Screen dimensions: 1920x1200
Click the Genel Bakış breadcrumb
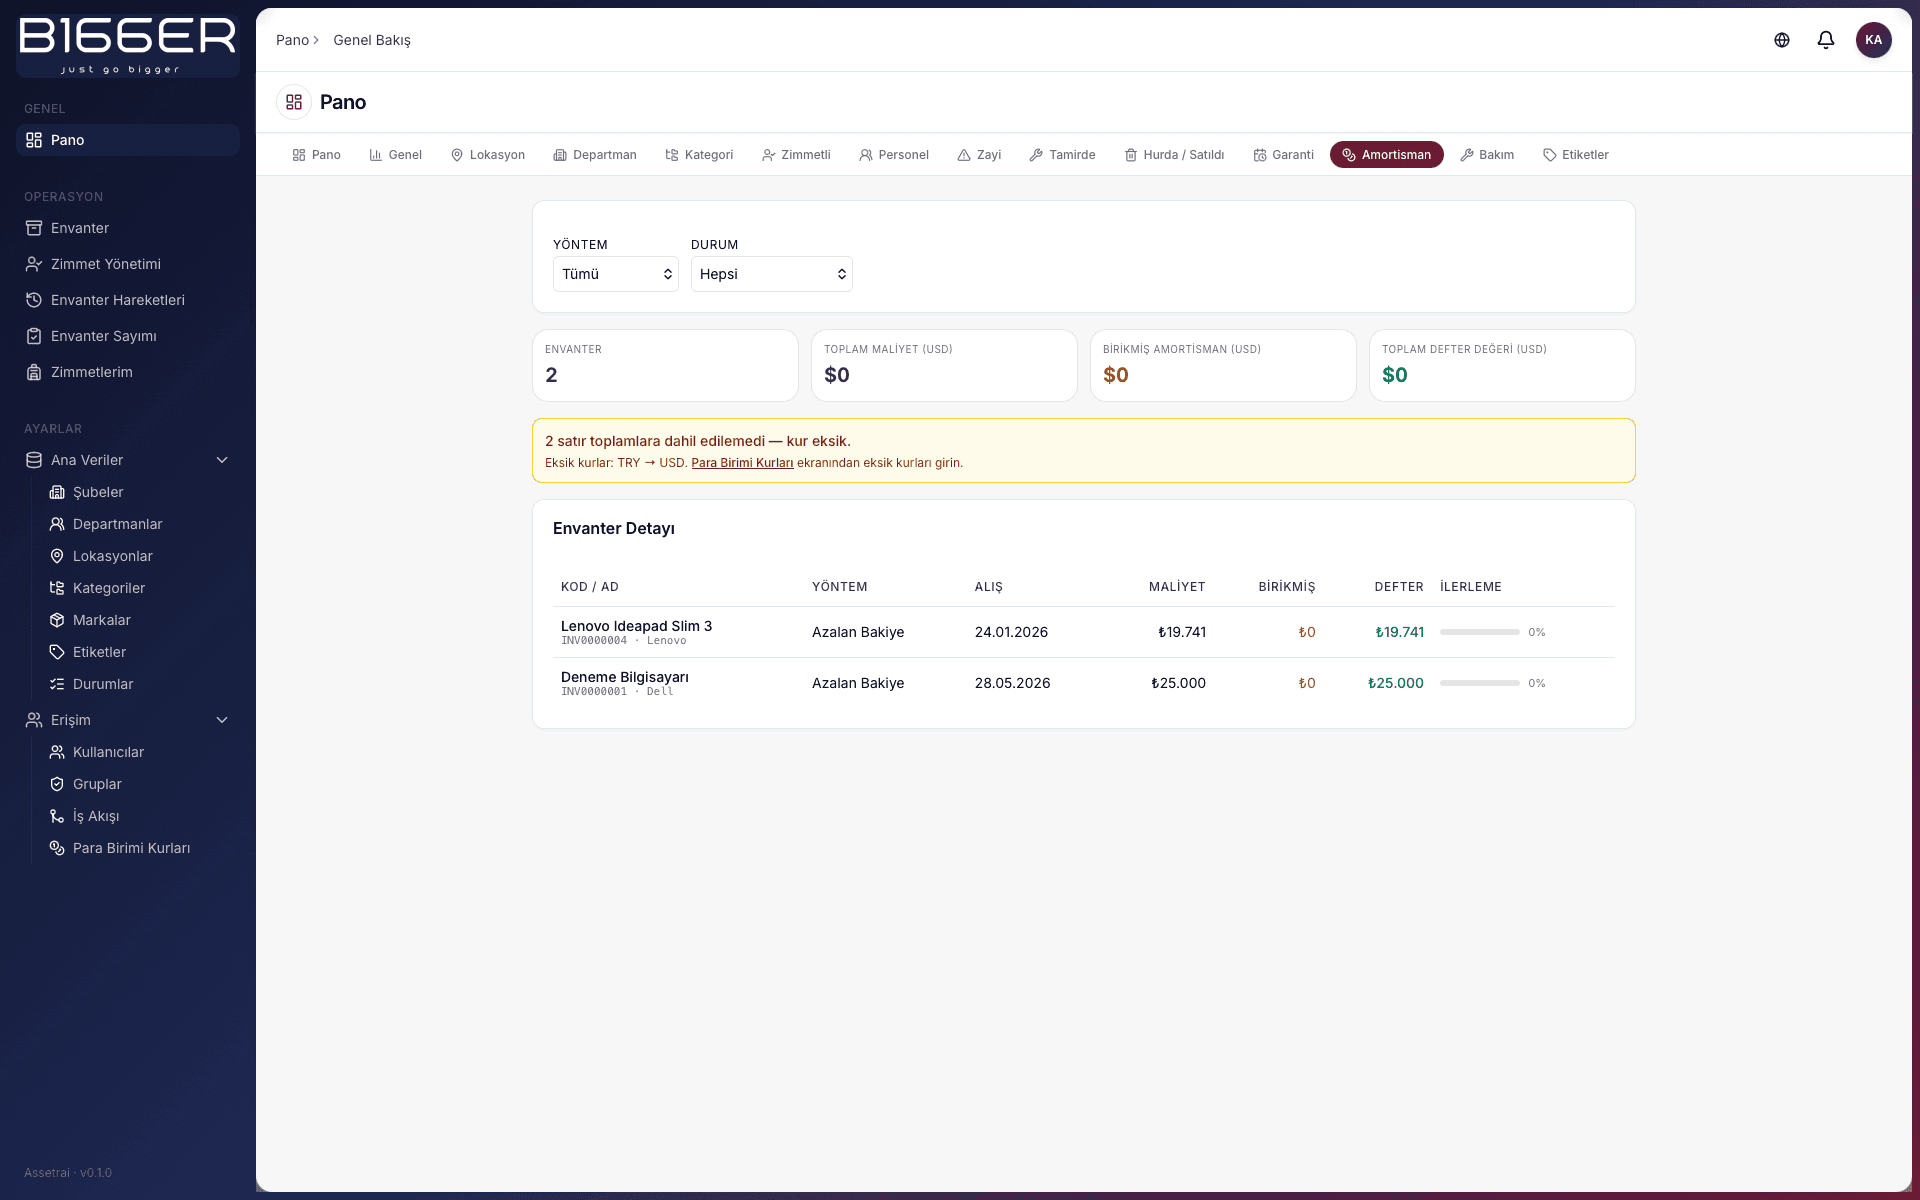(372, 40)
